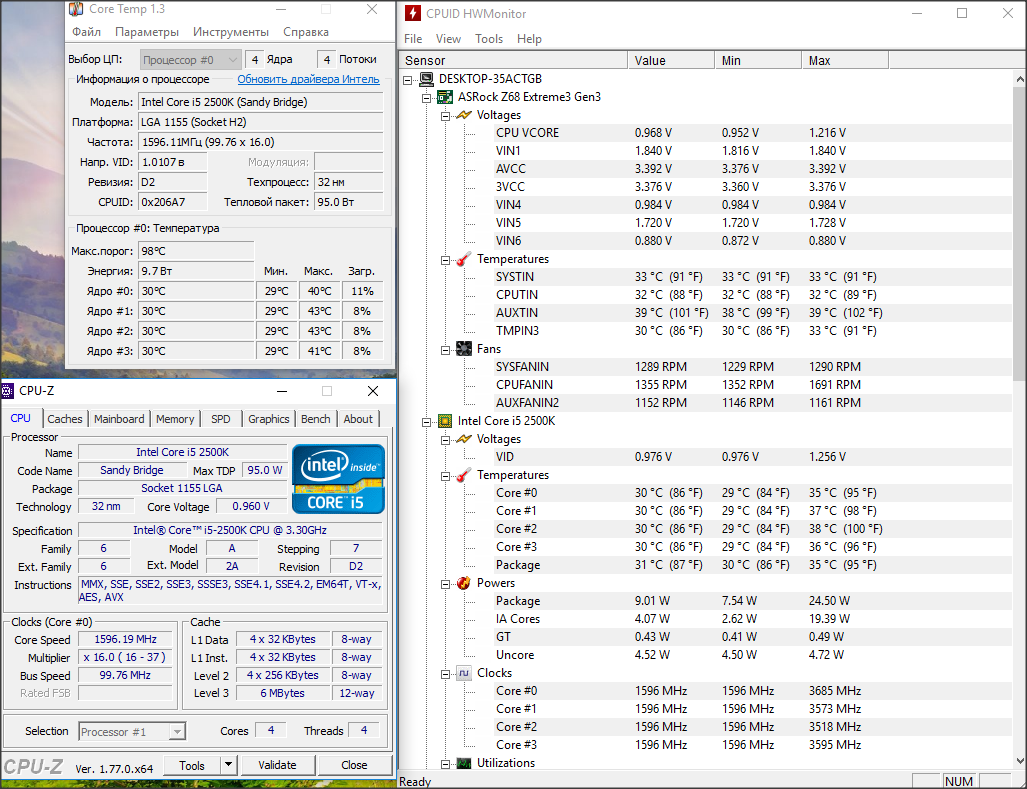Click the Tools button in CPU-Z
This screenshot has height=789, width=1027.
[x=192, y=765]
